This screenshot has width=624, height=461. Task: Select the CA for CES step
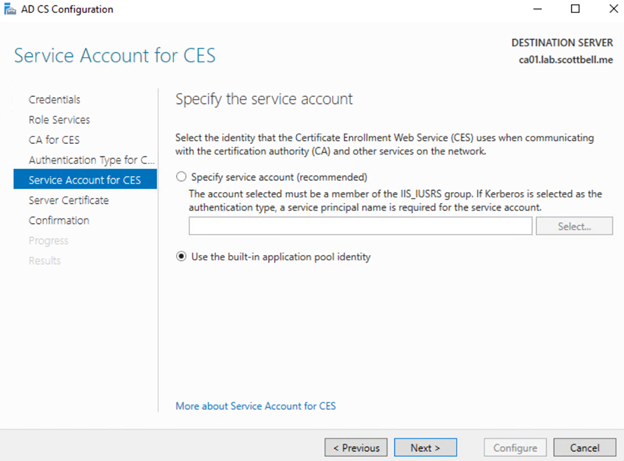(54, 139)
